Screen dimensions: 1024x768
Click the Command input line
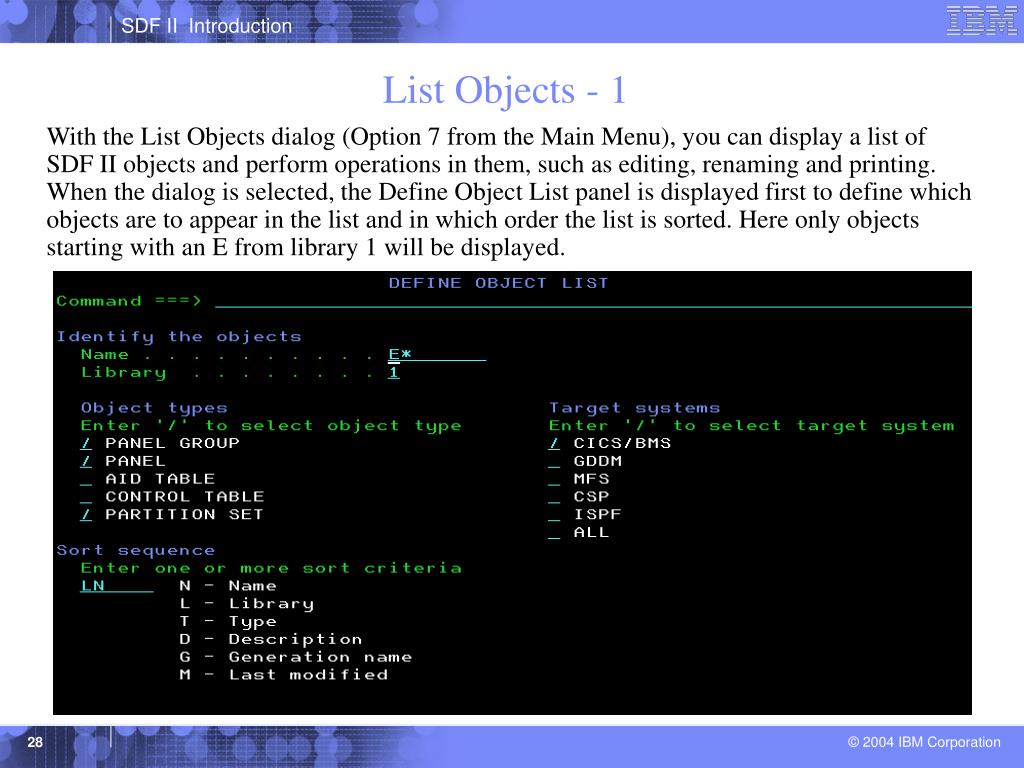click(x=593, y=301)
